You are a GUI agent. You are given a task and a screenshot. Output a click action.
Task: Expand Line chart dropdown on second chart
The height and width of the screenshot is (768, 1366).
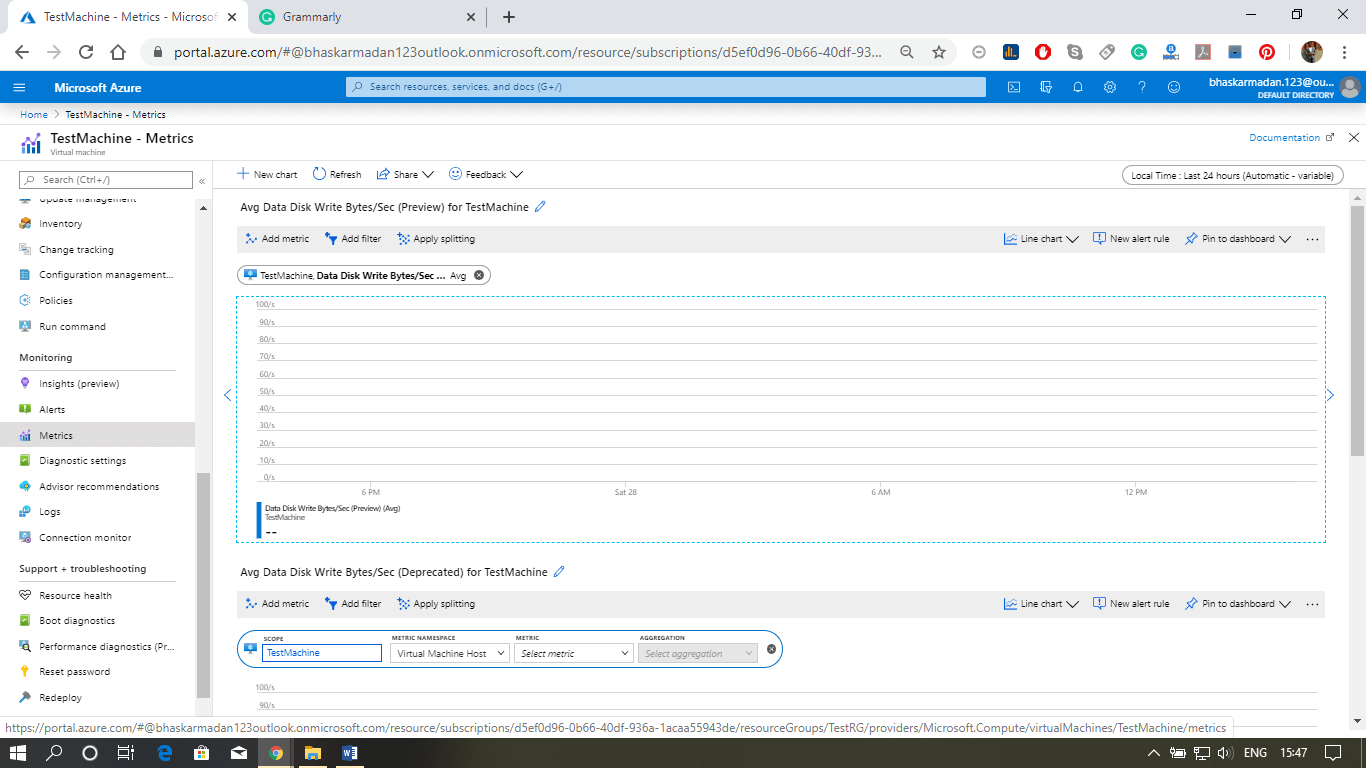1041,604
